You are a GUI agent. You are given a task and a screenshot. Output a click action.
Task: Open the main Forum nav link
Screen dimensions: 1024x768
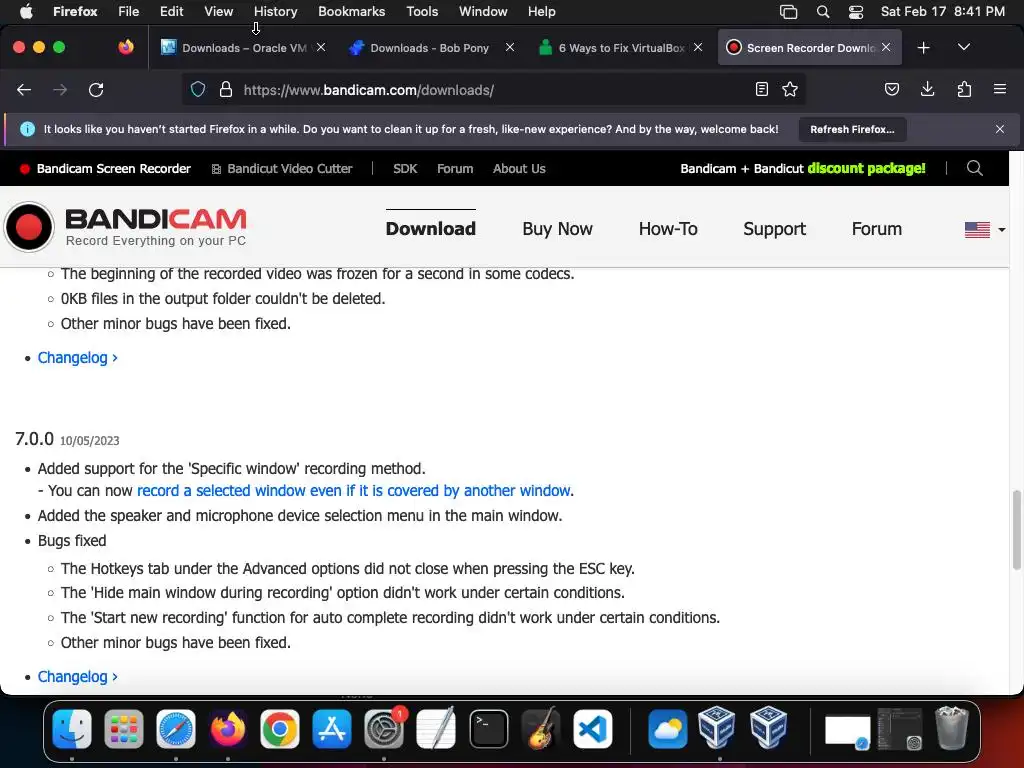[876, 229]
